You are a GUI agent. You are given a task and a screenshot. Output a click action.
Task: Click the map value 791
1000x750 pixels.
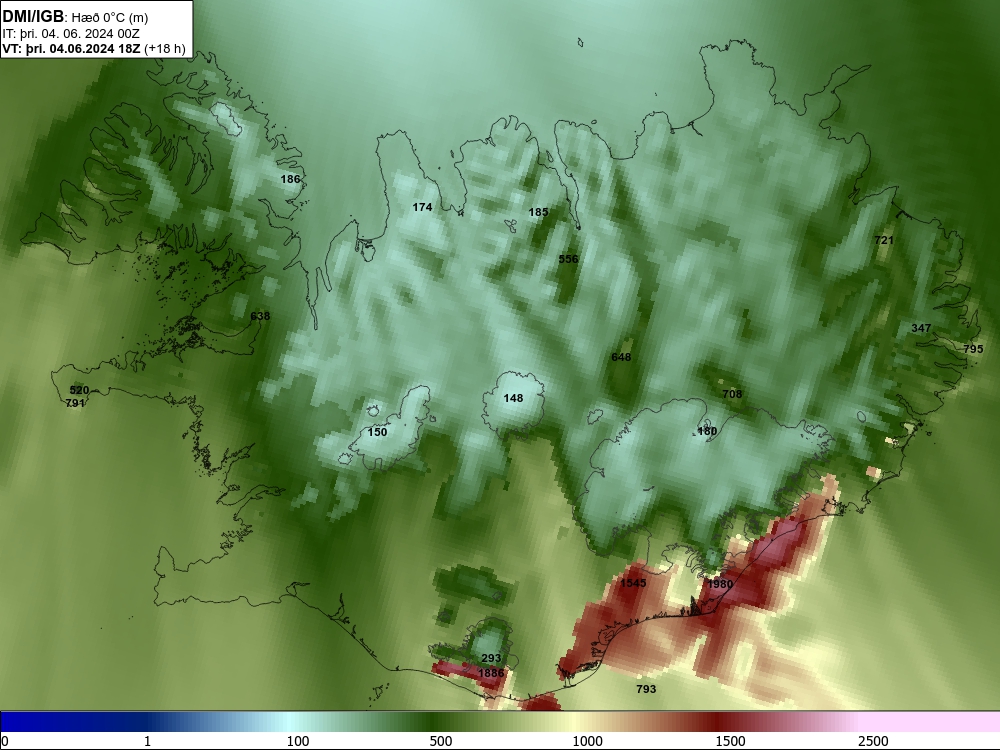tap(75, 403)
